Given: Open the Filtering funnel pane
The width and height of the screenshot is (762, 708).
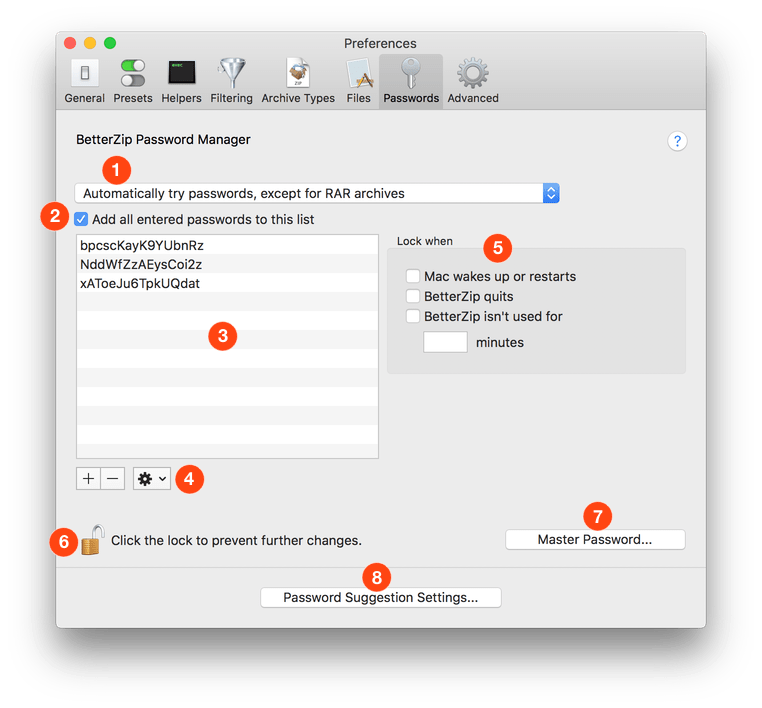Looking at the screenshot, I should pos(231,81).
